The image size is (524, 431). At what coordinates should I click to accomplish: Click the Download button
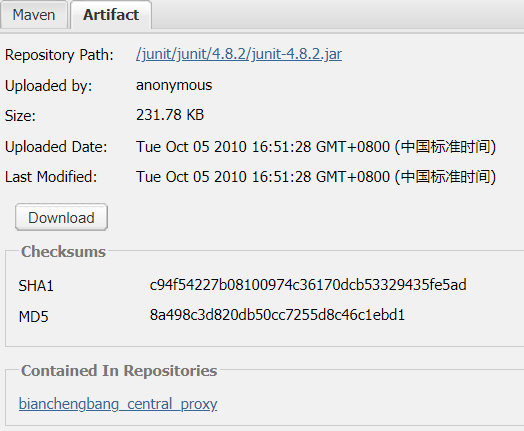(61, 218)
